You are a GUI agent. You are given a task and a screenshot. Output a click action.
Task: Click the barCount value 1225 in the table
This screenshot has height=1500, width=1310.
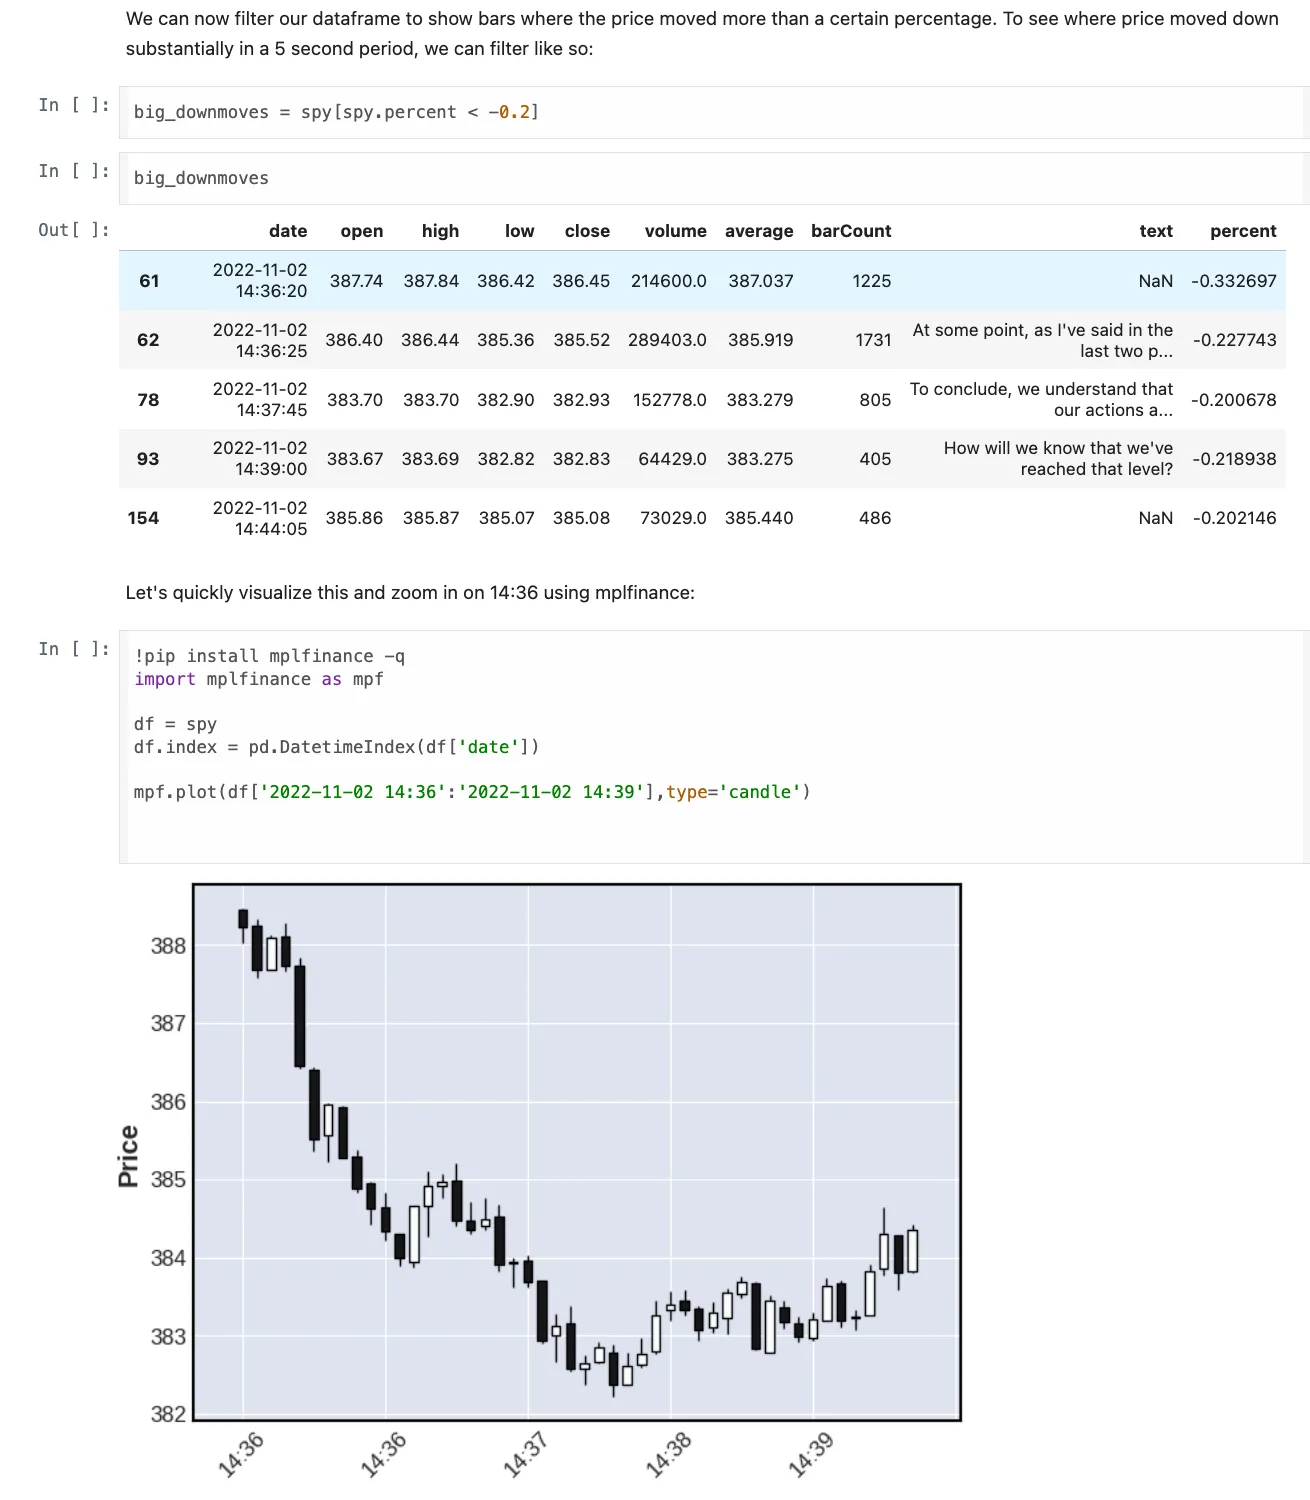pyautogui.click(x=871, y=281)
